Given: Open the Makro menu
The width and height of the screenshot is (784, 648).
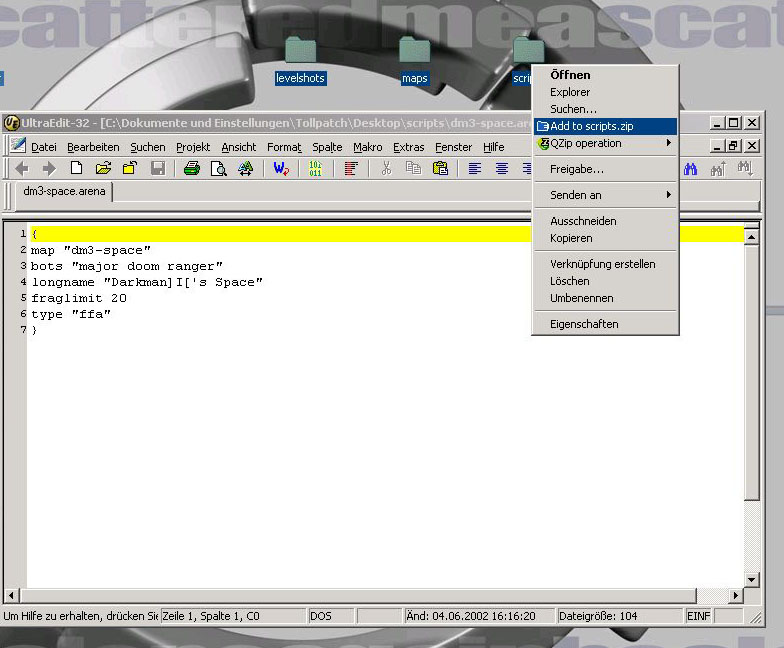Looking at the screenshot, I should (368, 147).
